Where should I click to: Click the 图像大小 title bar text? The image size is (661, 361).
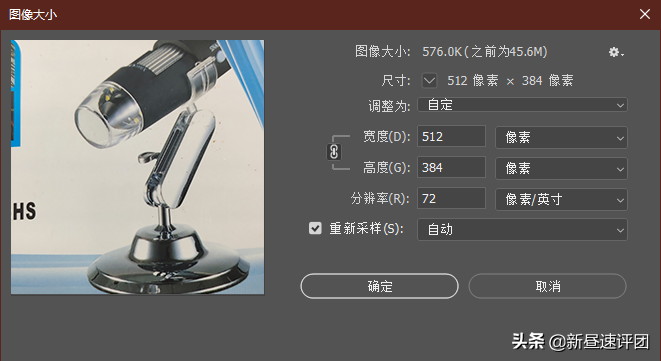(33, 14)
